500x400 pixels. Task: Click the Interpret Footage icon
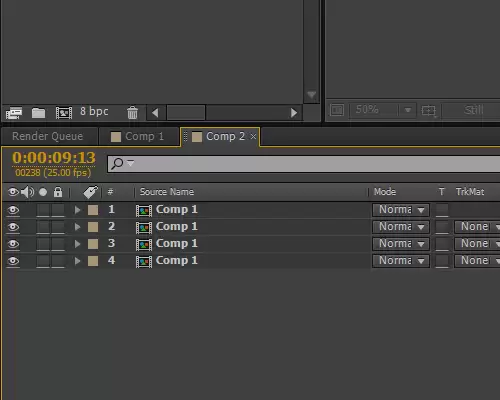[14, 113]
